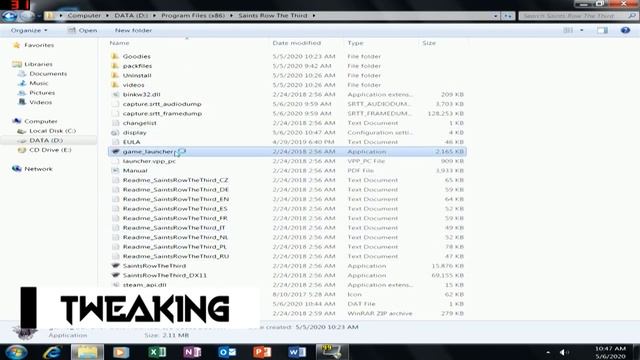Select the SaintsRowTheThird application
This screenshot has width=640, height=360.
[154, 266]
